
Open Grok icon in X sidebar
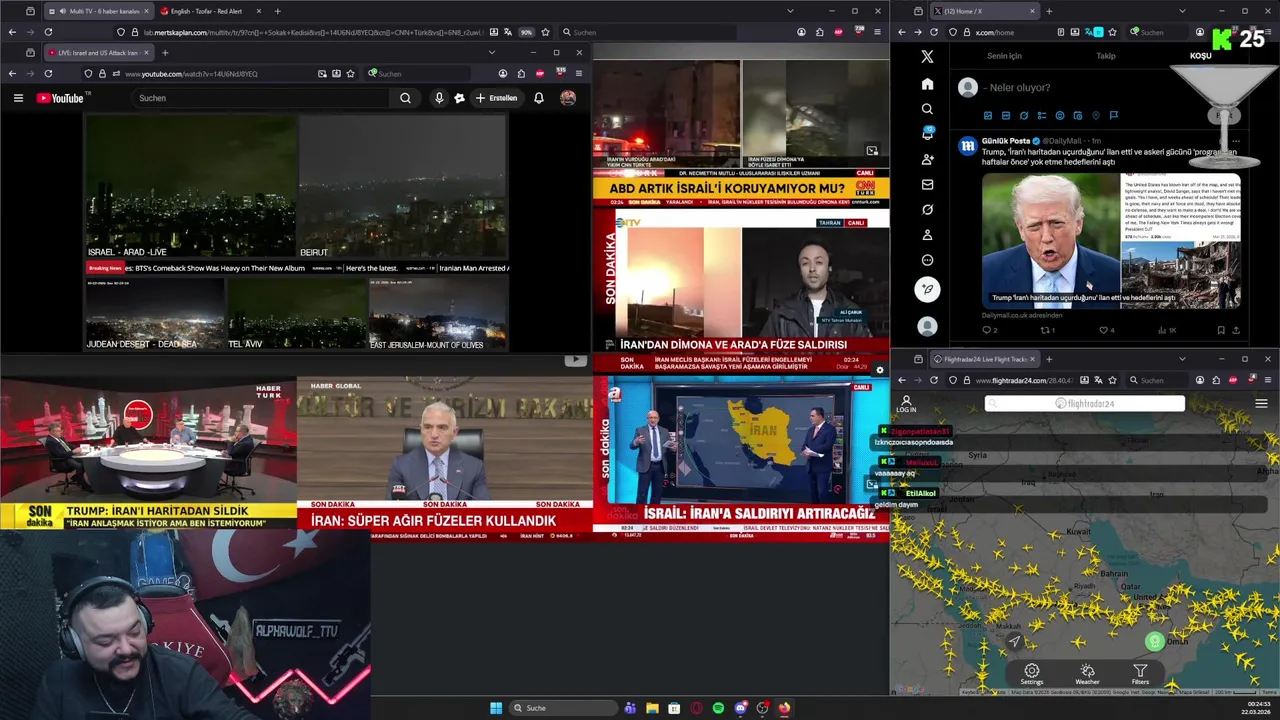[x=927, y=210]
